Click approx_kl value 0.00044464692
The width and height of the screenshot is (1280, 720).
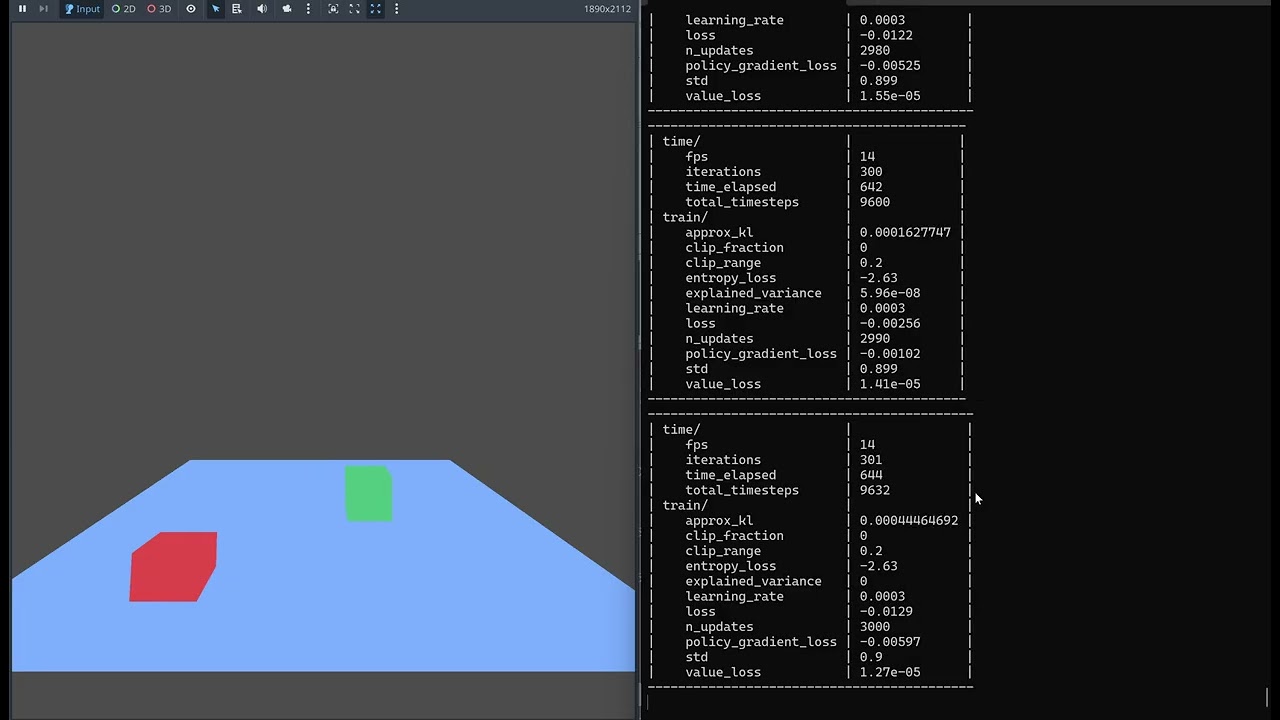point(909,520)
